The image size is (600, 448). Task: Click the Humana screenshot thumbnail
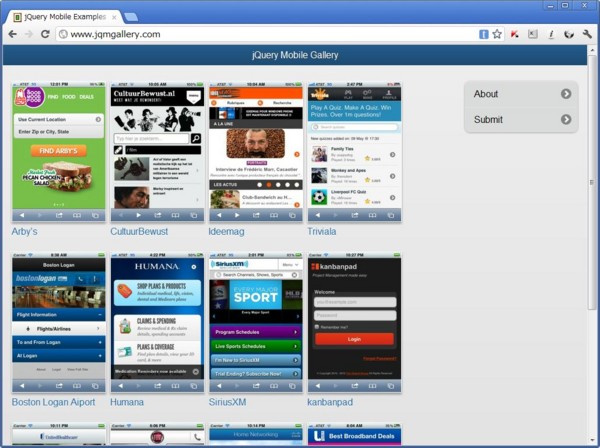(157, 322)
